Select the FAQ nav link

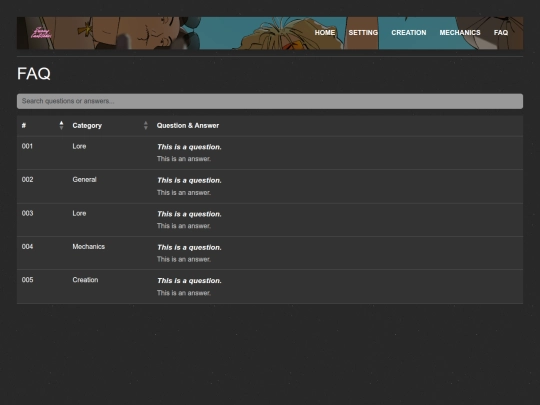pos(501,33)
